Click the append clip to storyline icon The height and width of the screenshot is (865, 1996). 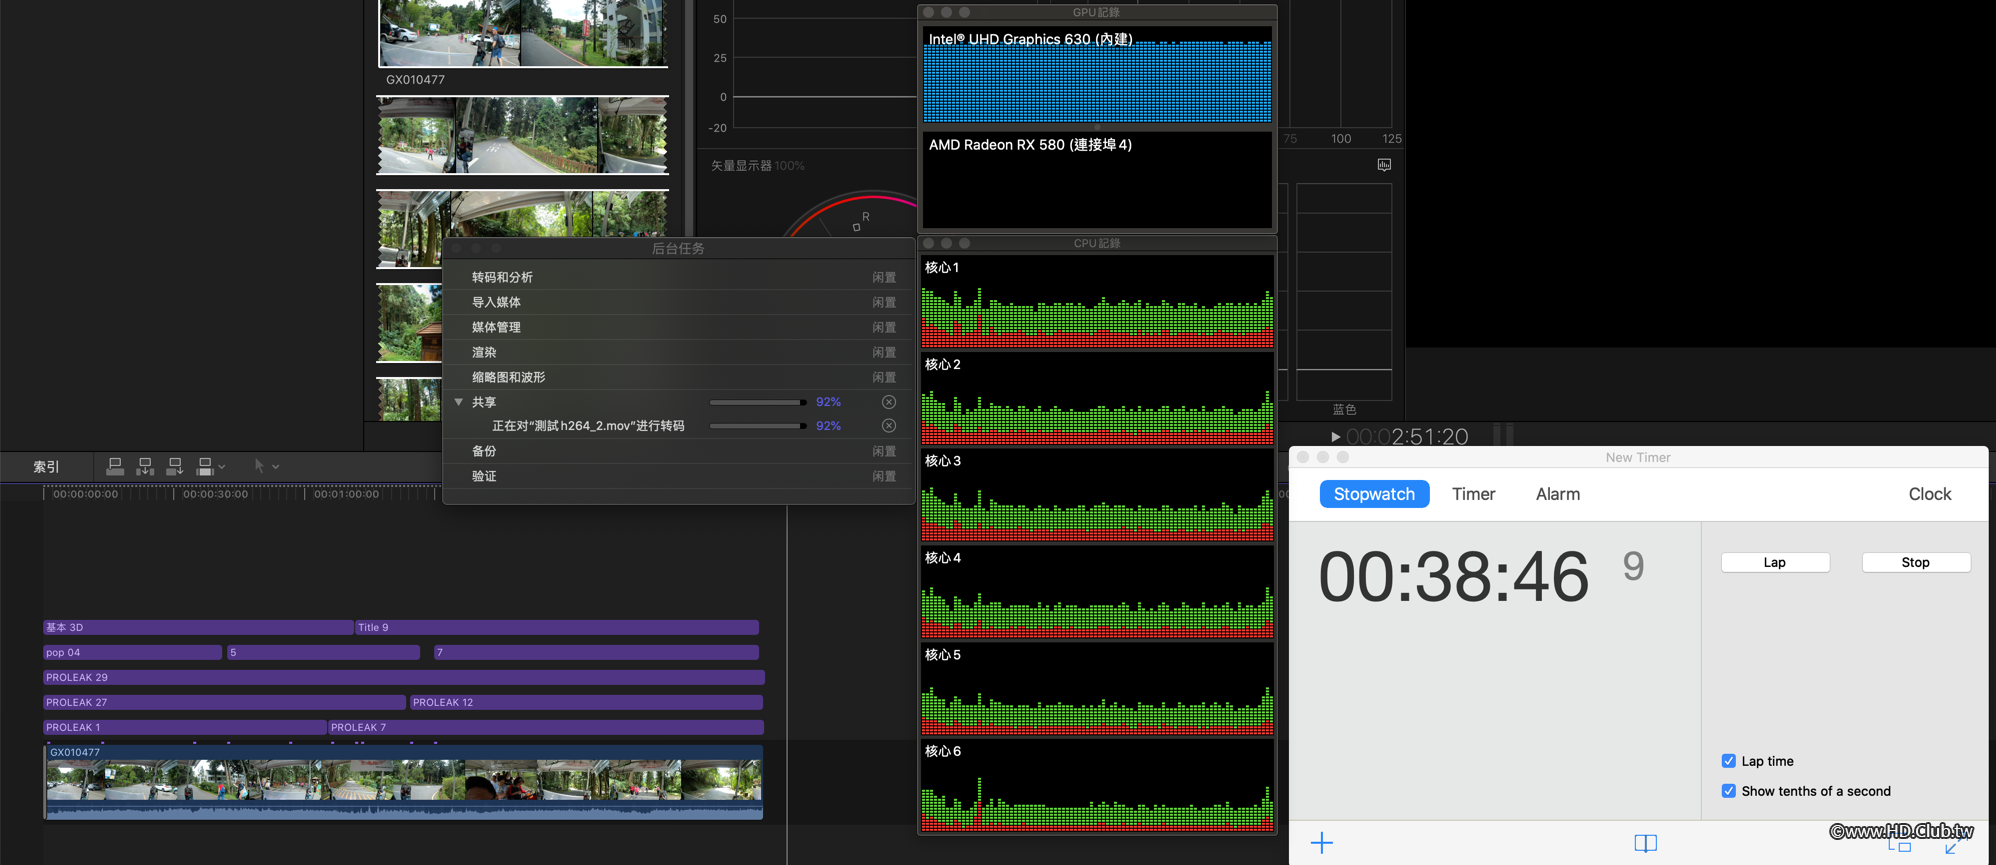point(175,466)
